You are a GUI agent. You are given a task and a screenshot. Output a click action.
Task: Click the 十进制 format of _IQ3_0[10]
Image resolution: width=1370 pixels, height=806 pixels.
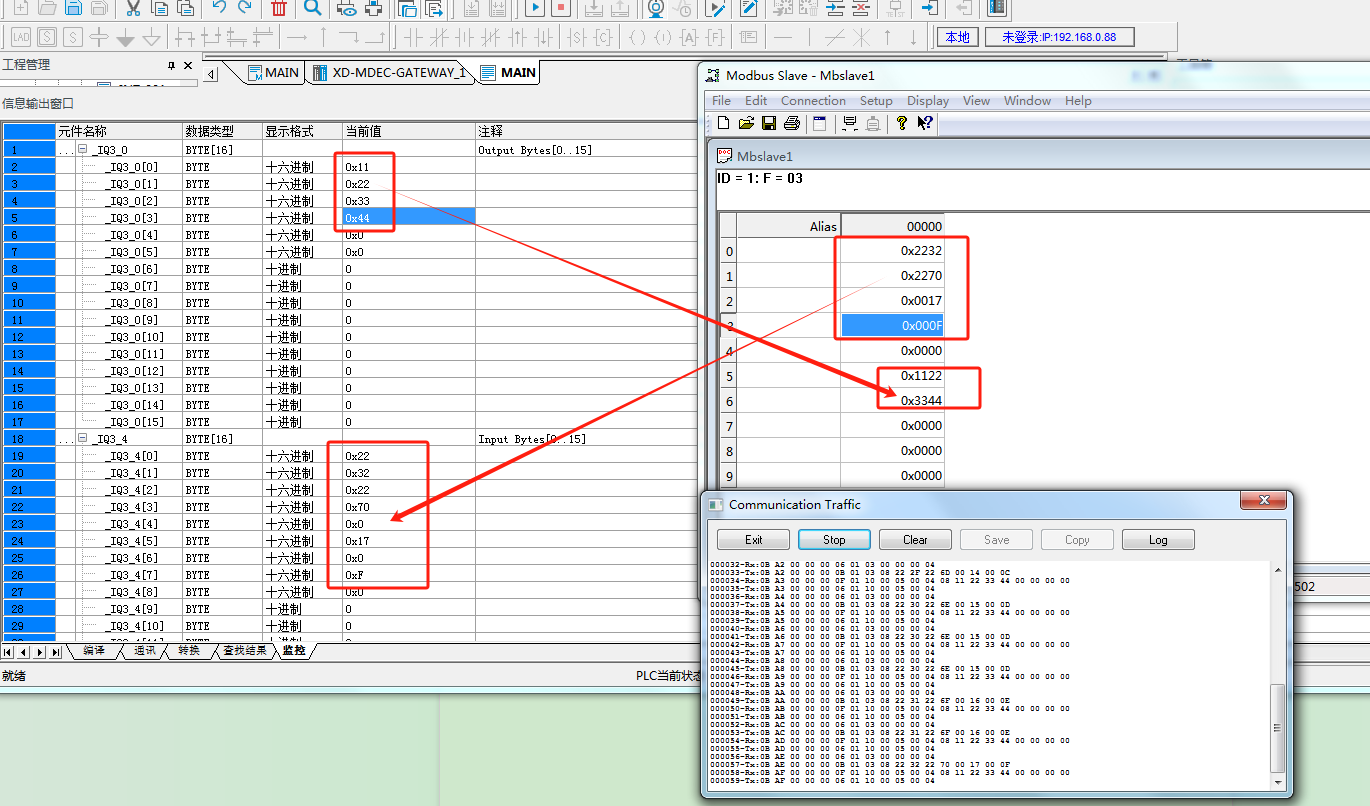click(283, 337)
